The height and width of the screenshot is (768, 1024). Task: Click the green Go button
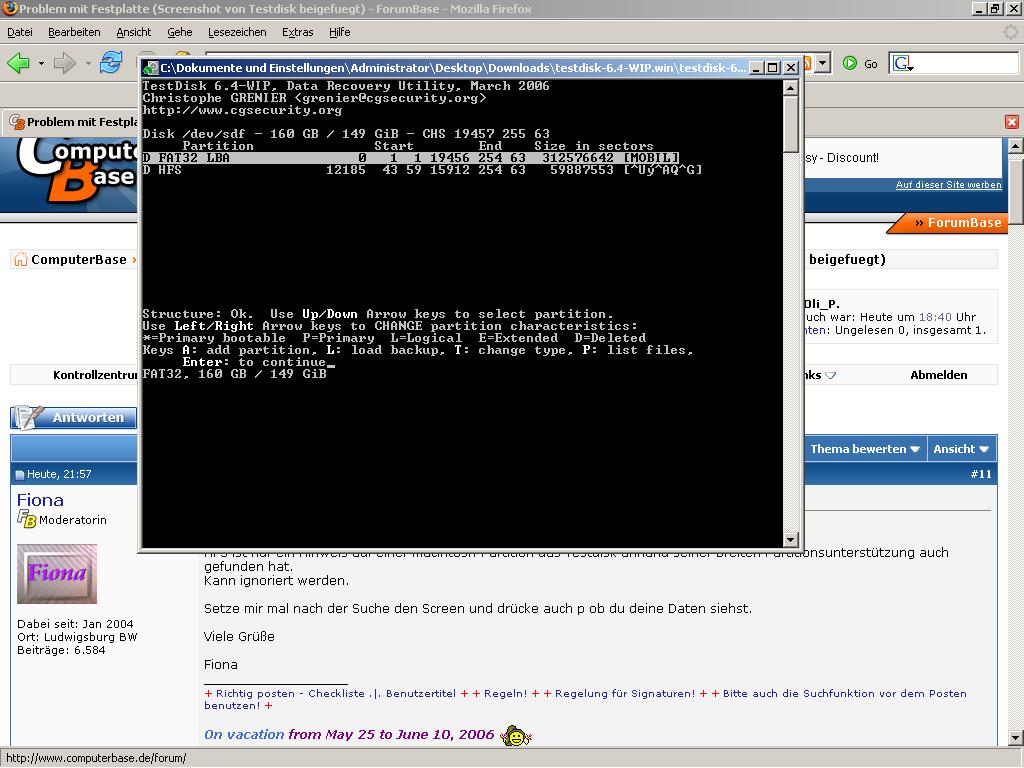coord(860,63)
